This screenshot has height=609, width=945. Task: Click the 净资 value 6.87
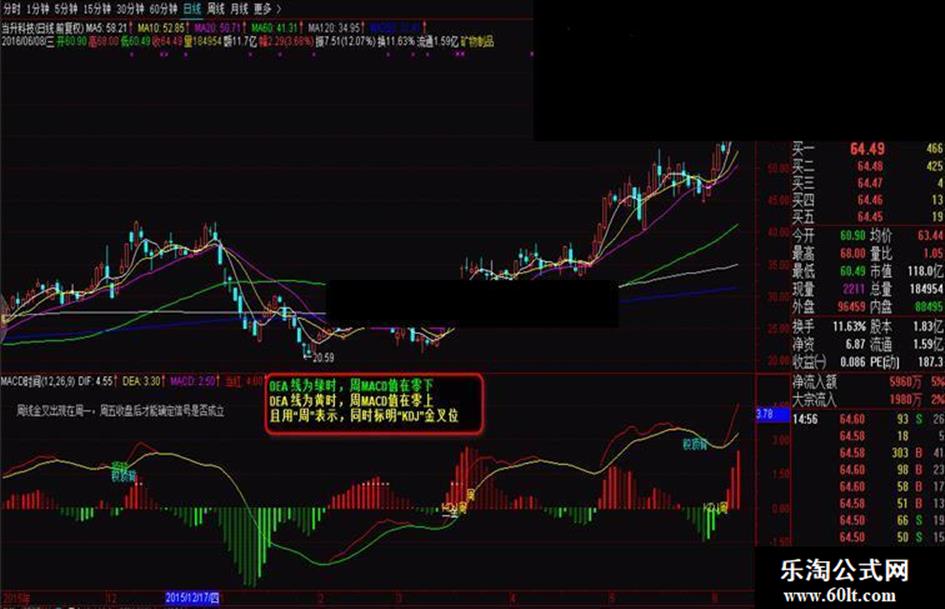(x=856, y=344)
